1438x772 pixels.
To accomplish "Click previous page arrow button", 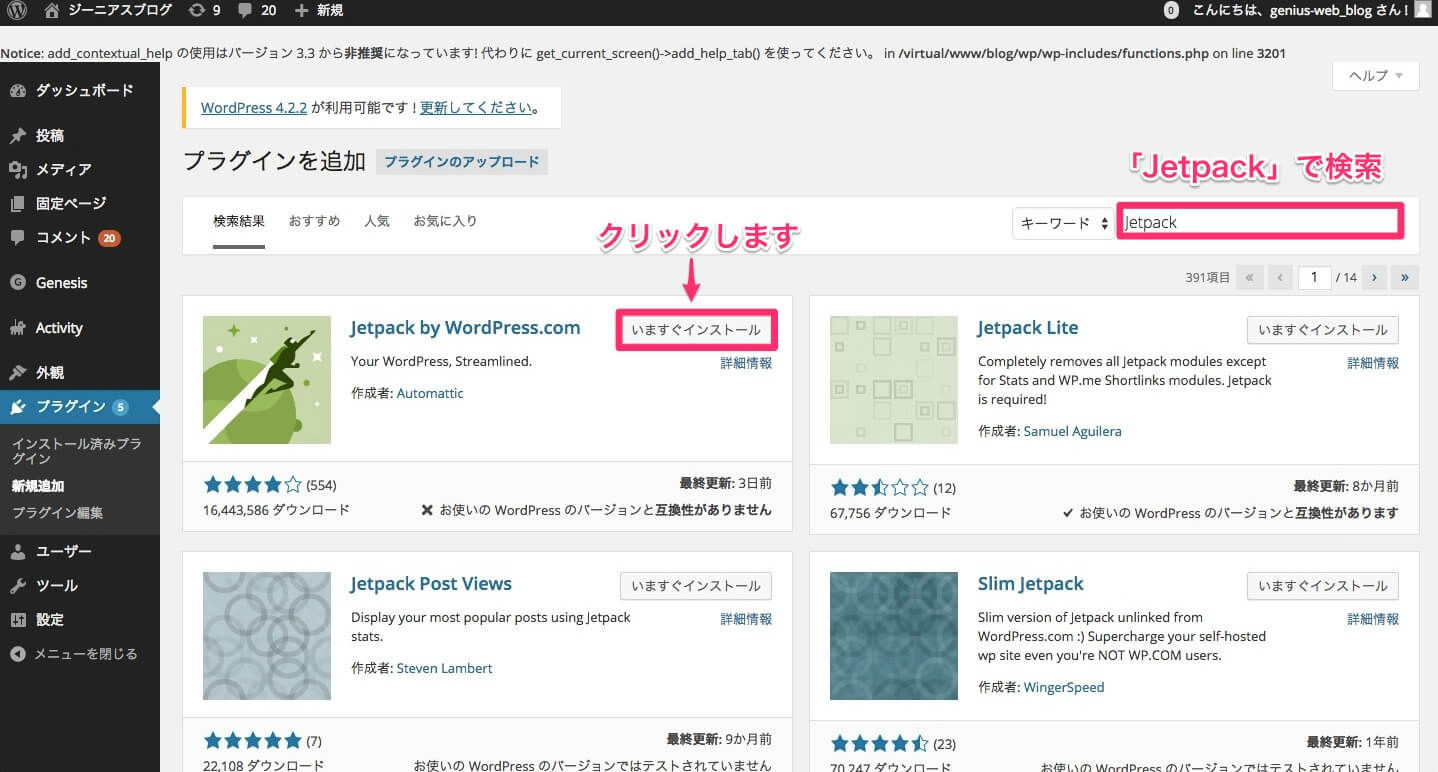I will [1280, 277].
